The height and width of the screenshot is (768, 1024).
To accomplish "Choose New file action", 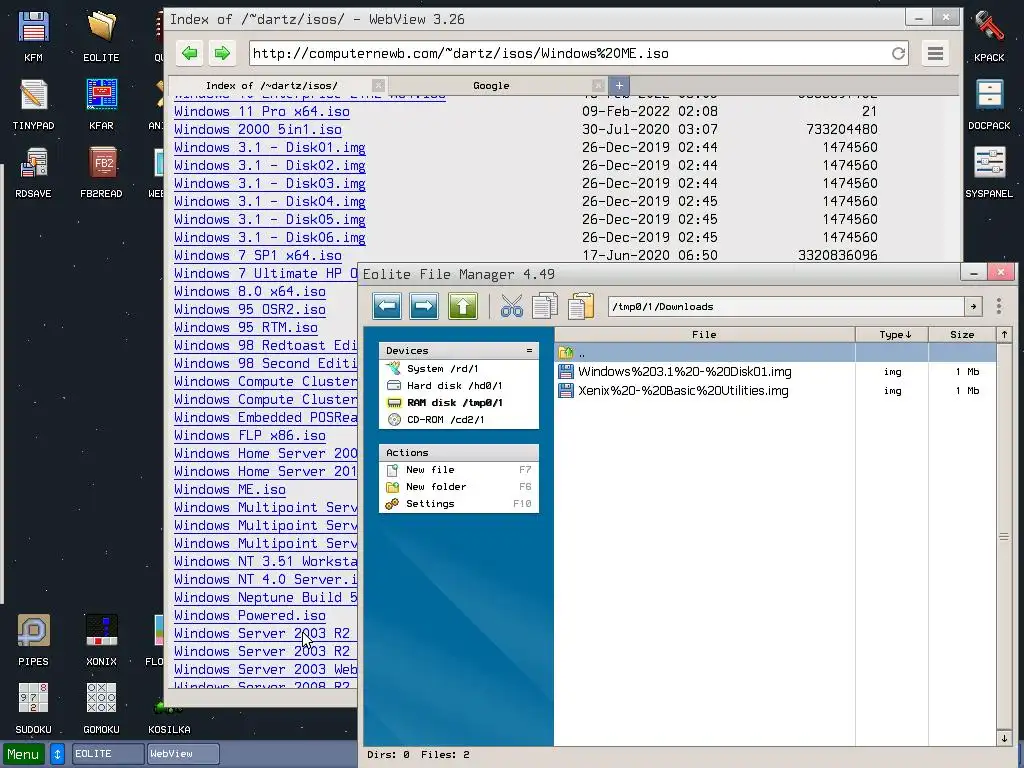I will (x=458, y=470).
